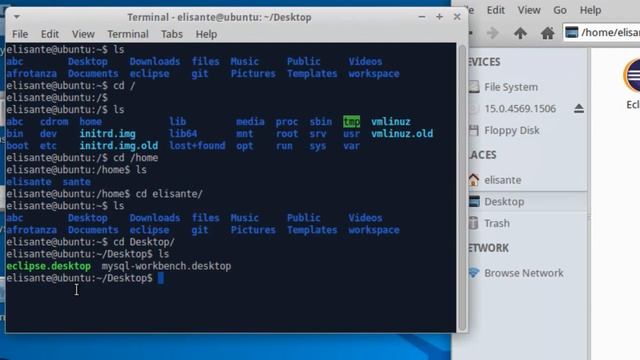
Task: Open the file manager Edit menu
Action: pyautogui.click(x=496, y=10)
